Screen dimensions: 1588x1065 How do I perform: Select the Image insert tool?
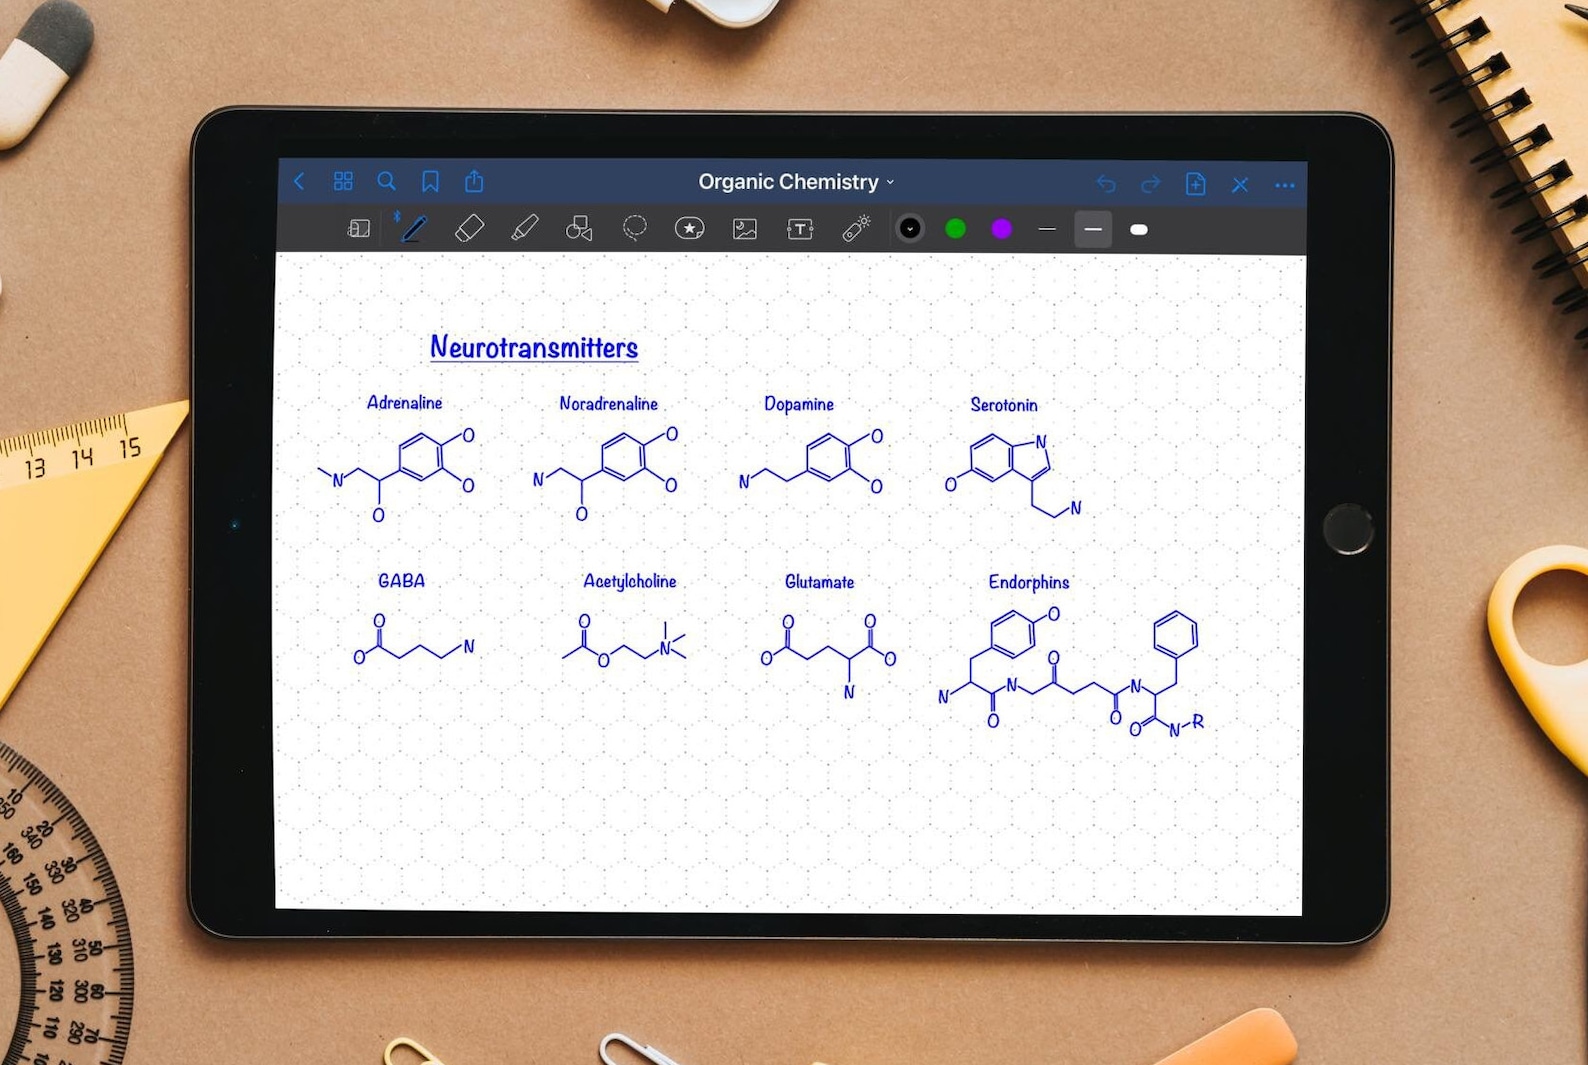(x=745, y=229)
